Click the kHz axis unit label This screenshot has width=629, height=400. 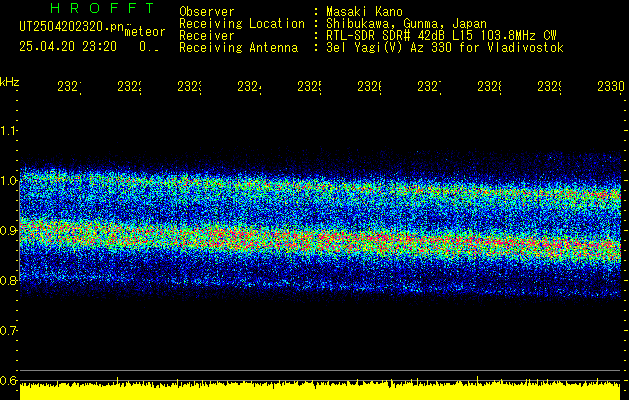(9, 82)
